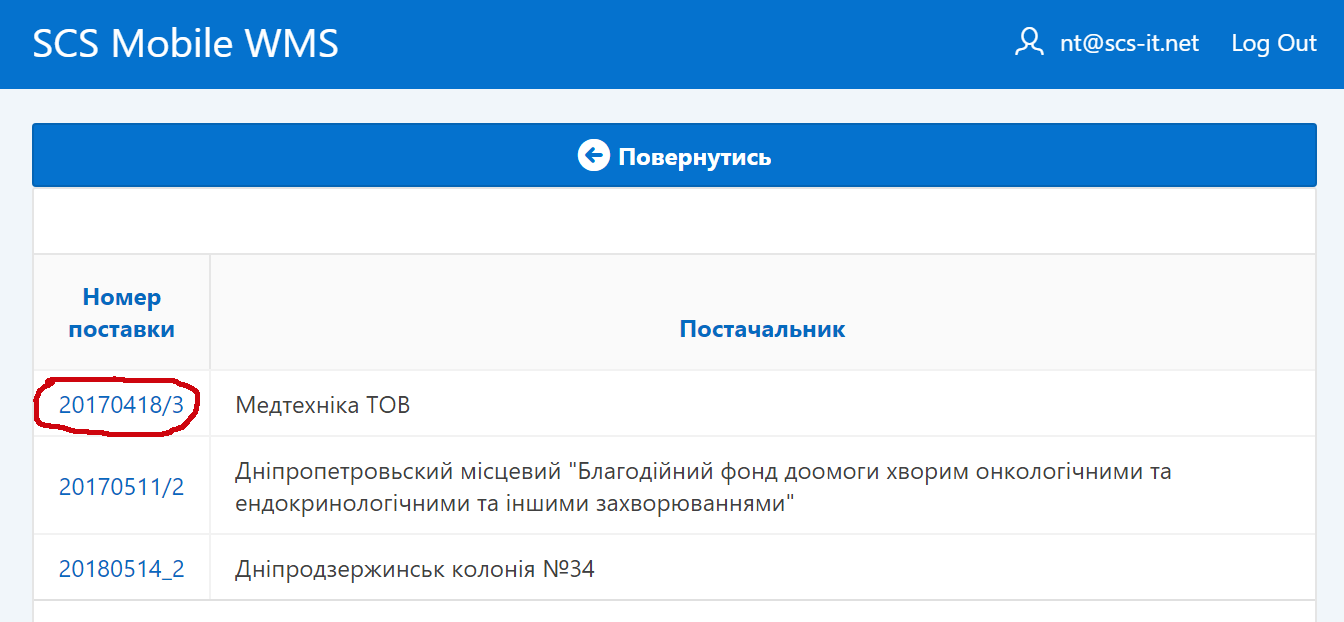The height and width of the screenshot is (622, 1344).
Task: Click the empty row below 20180514_2
Action: (674, 611)
